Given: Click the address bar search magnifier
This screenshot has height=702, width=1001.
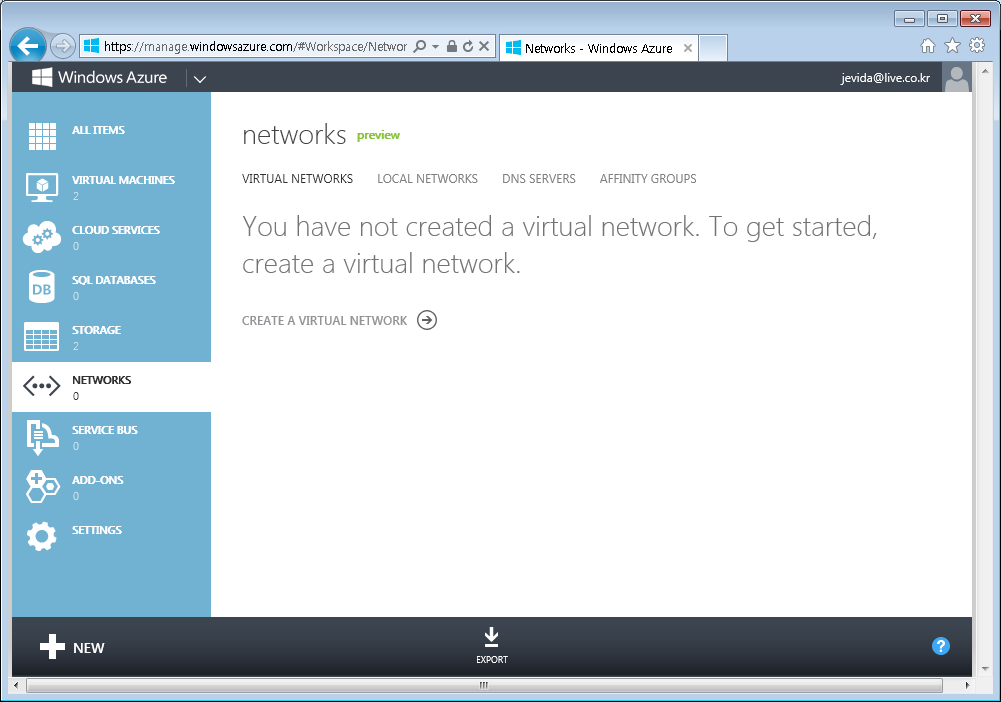Looking at the screenshot, I should point(419,46).
